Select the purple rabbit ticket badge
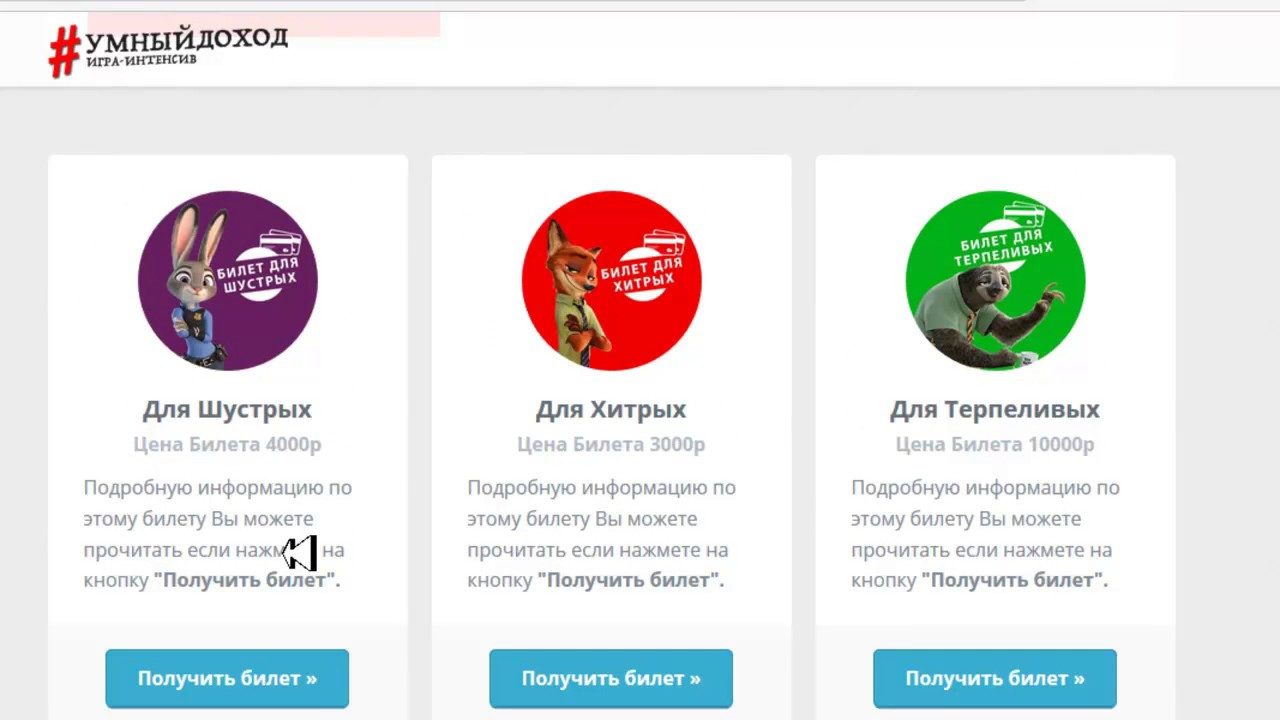The image size is (1280, 720). coord(228,281)
